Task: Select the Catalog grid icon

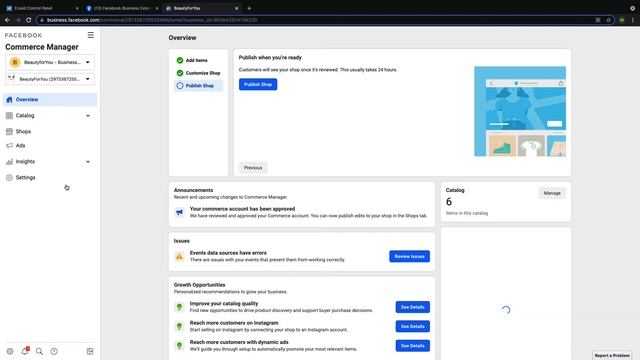Action: pos(9,116)
